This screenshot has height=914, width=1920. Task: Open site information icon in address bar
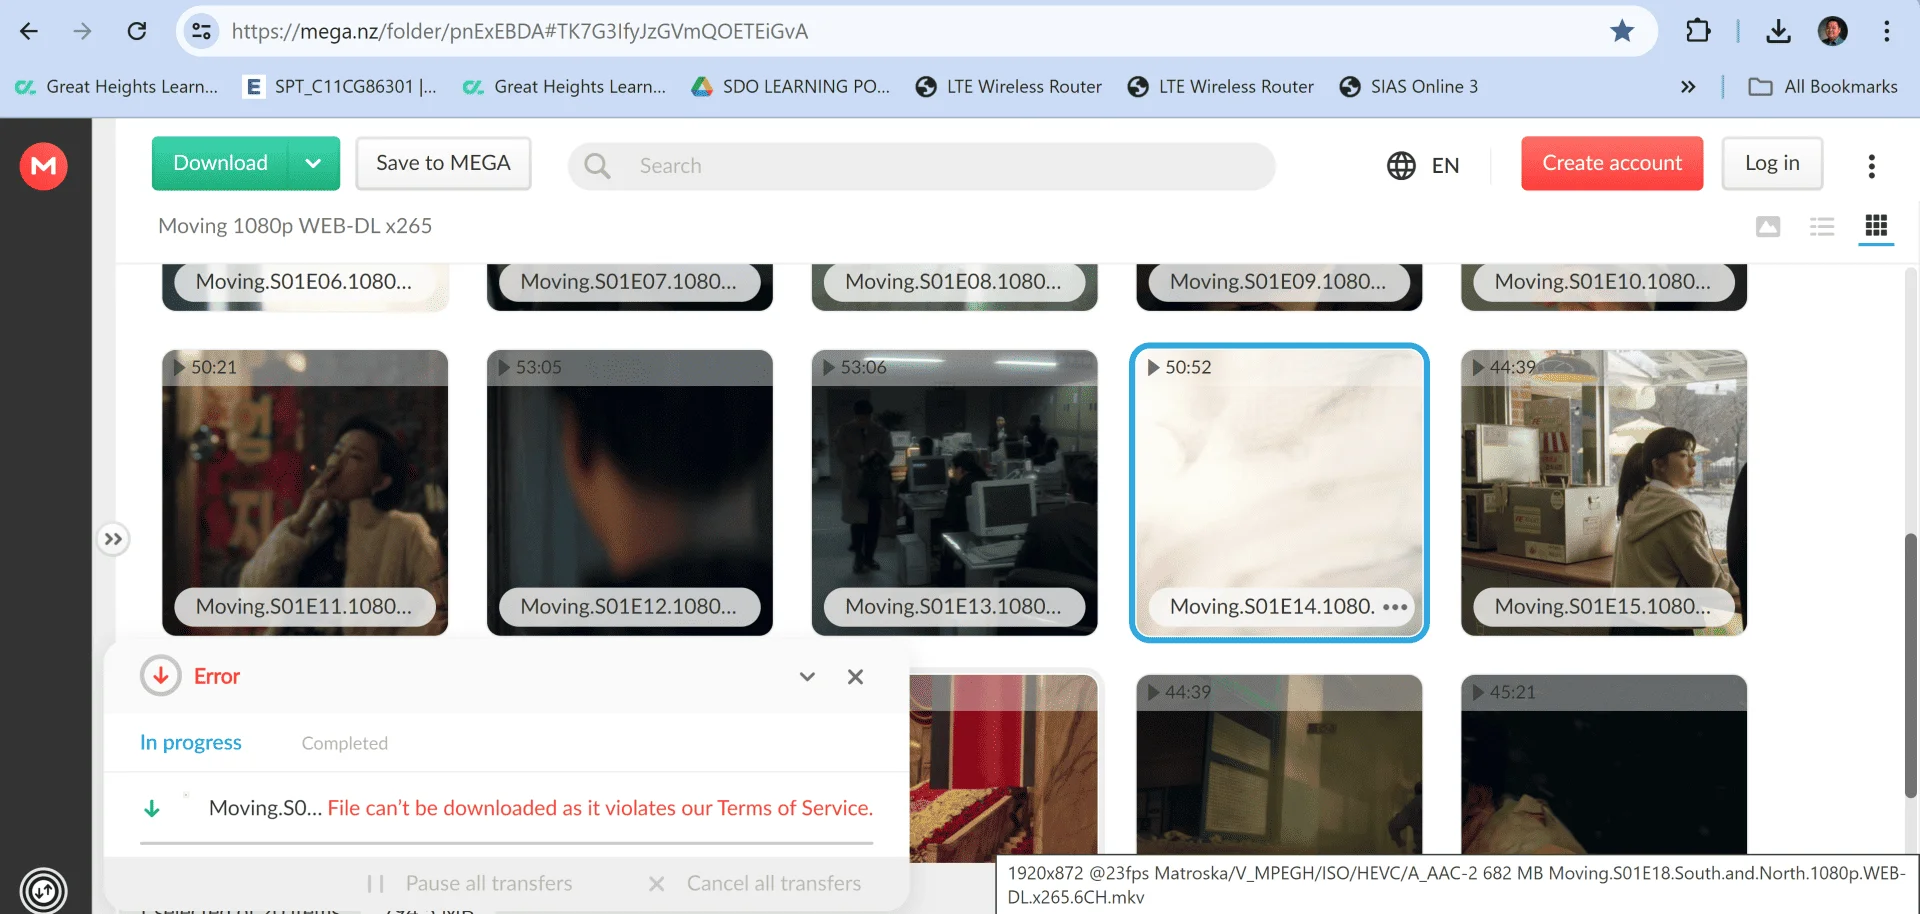(202, 31)
